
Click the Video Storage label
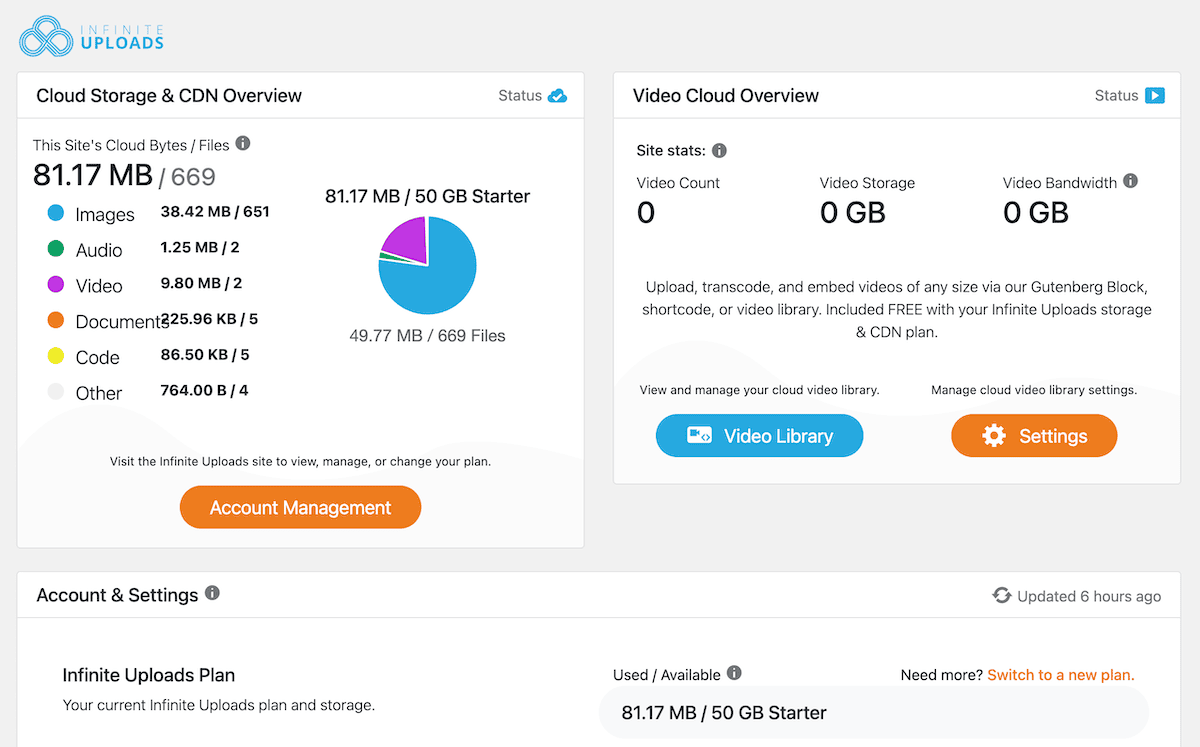(x=867, y=183)
